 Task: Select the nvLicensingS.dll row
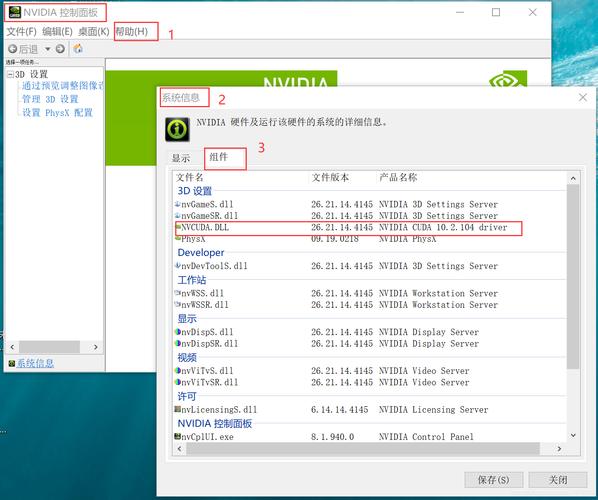click(x=370, y=410)
